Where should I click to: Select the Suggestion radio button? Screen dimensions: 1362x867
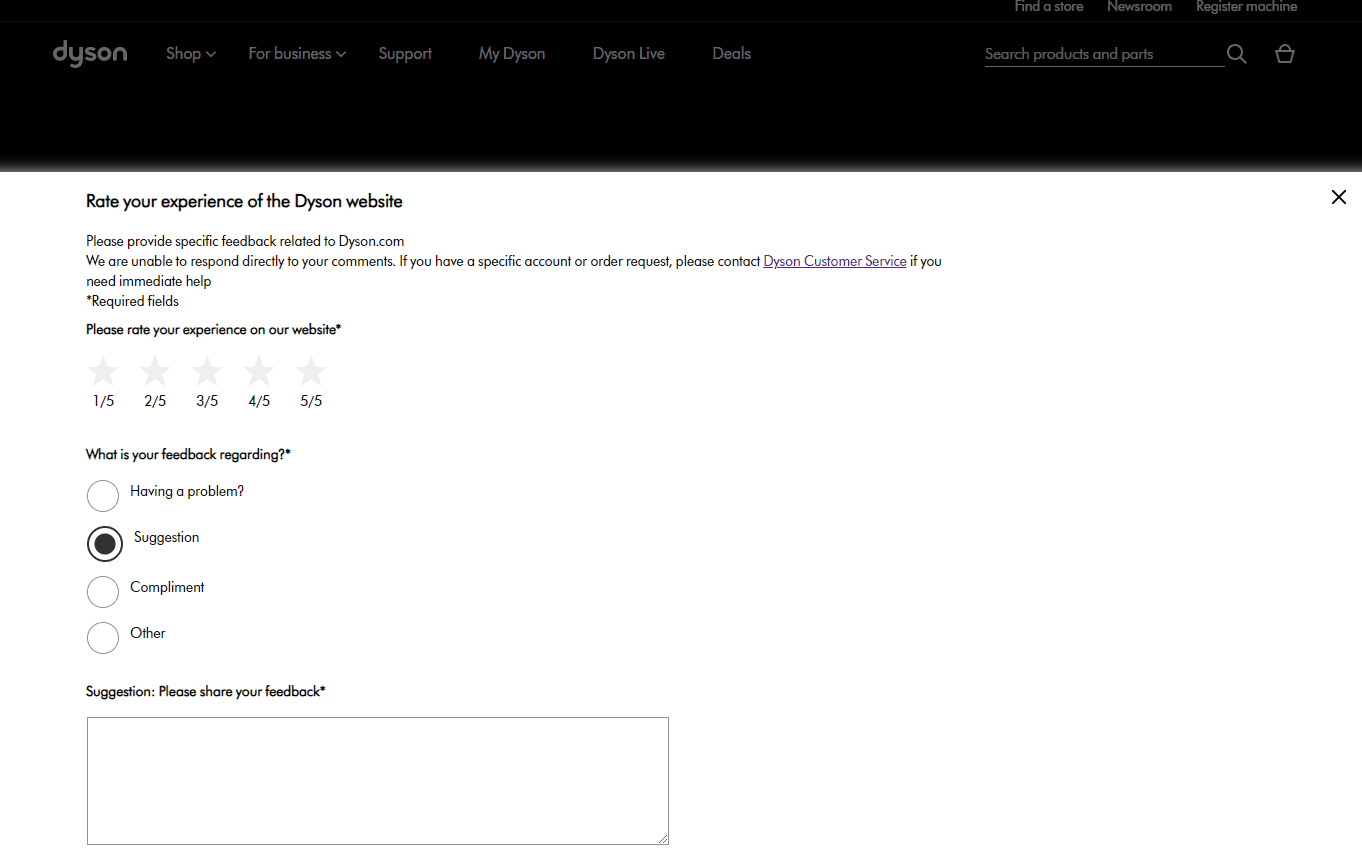tap(105, 544)
